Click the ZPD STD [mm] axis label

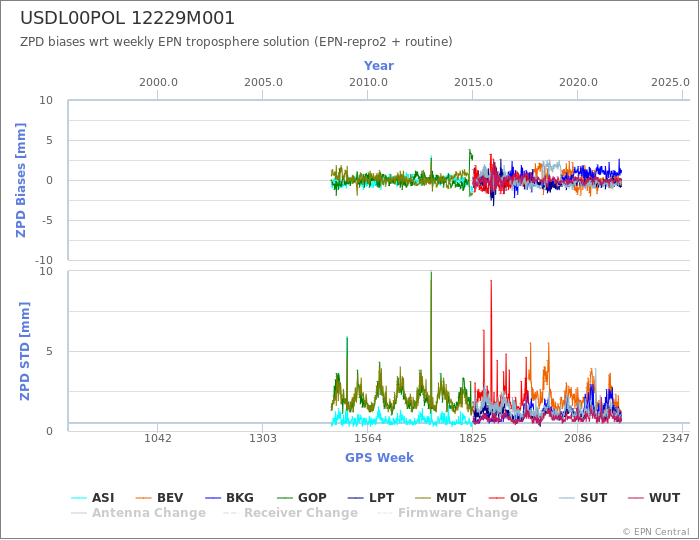coord(25,351)
